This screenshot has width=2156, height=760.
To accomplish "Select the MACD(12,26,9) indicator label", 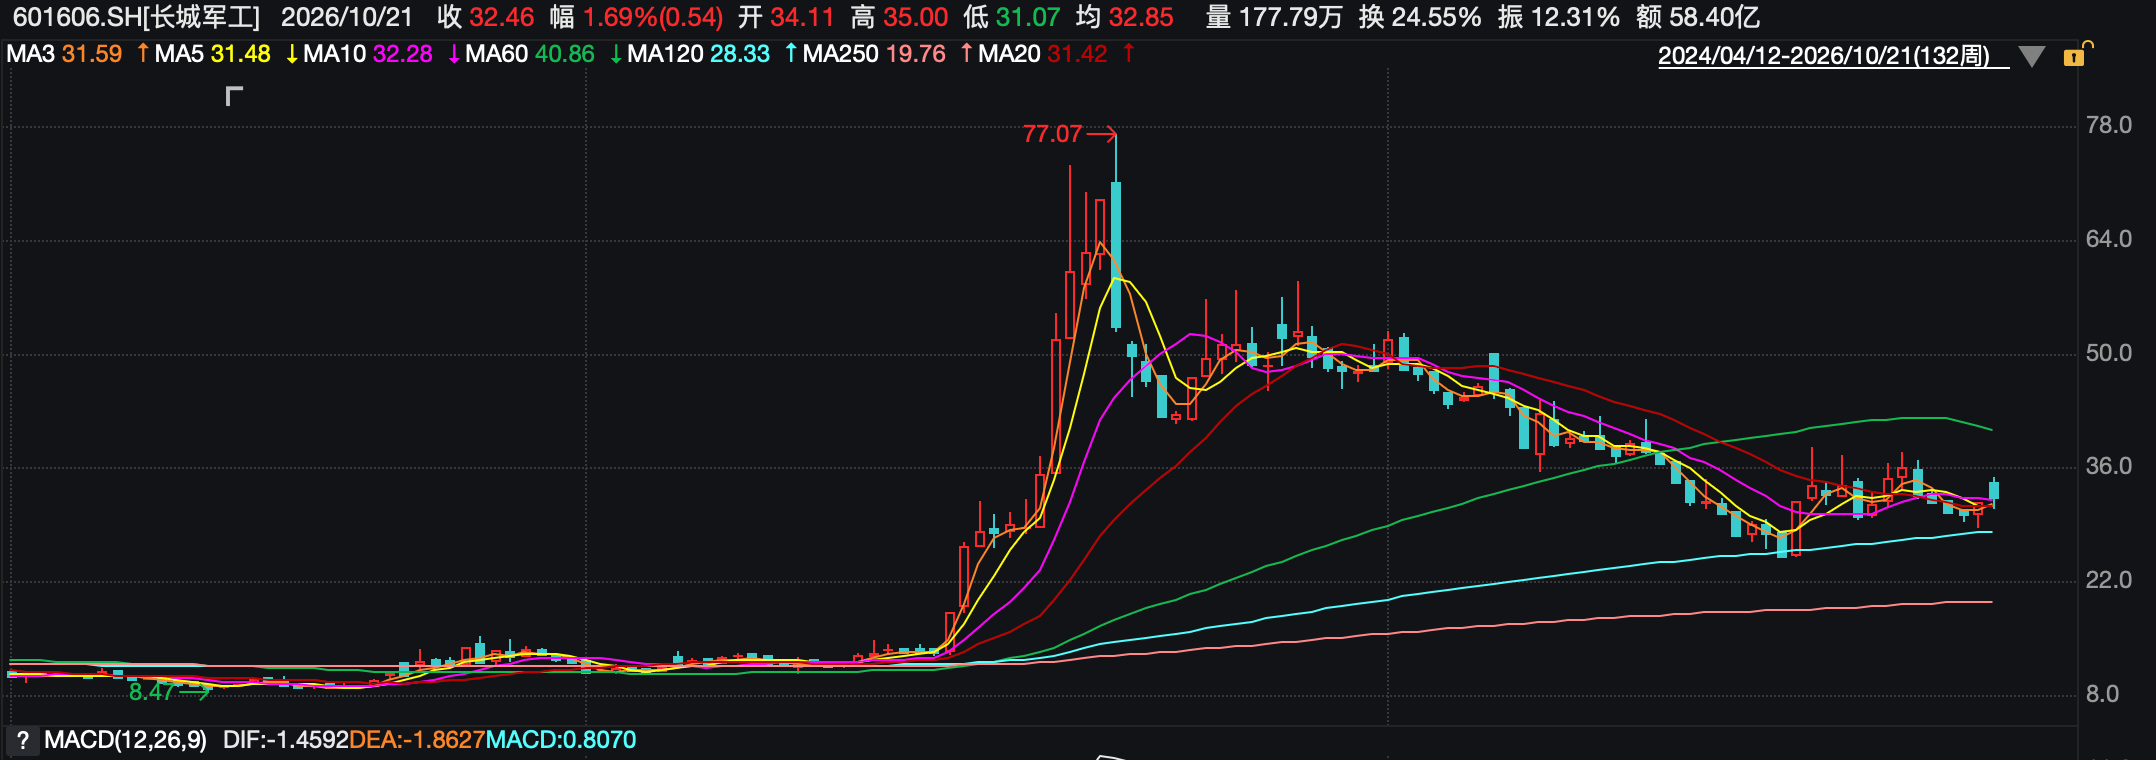I will 125,740.
